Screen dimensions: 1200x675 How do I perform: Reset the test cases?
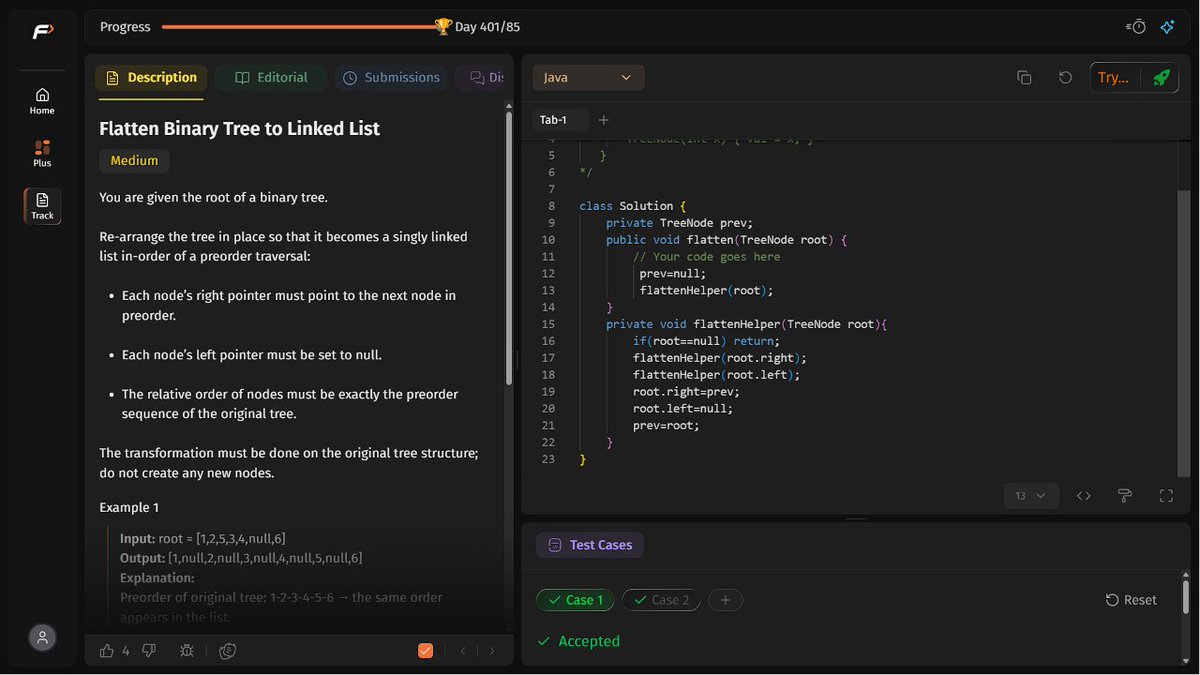pyautogui.click(x=1131, y=600)
